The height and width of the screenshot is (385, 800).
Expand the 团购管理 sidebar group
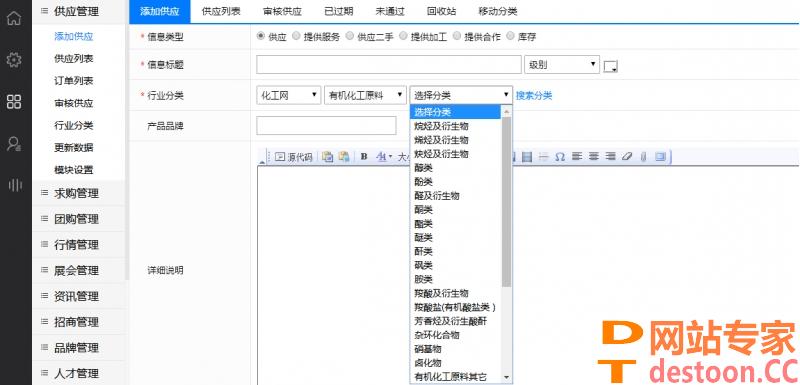[x=78, y=219]
